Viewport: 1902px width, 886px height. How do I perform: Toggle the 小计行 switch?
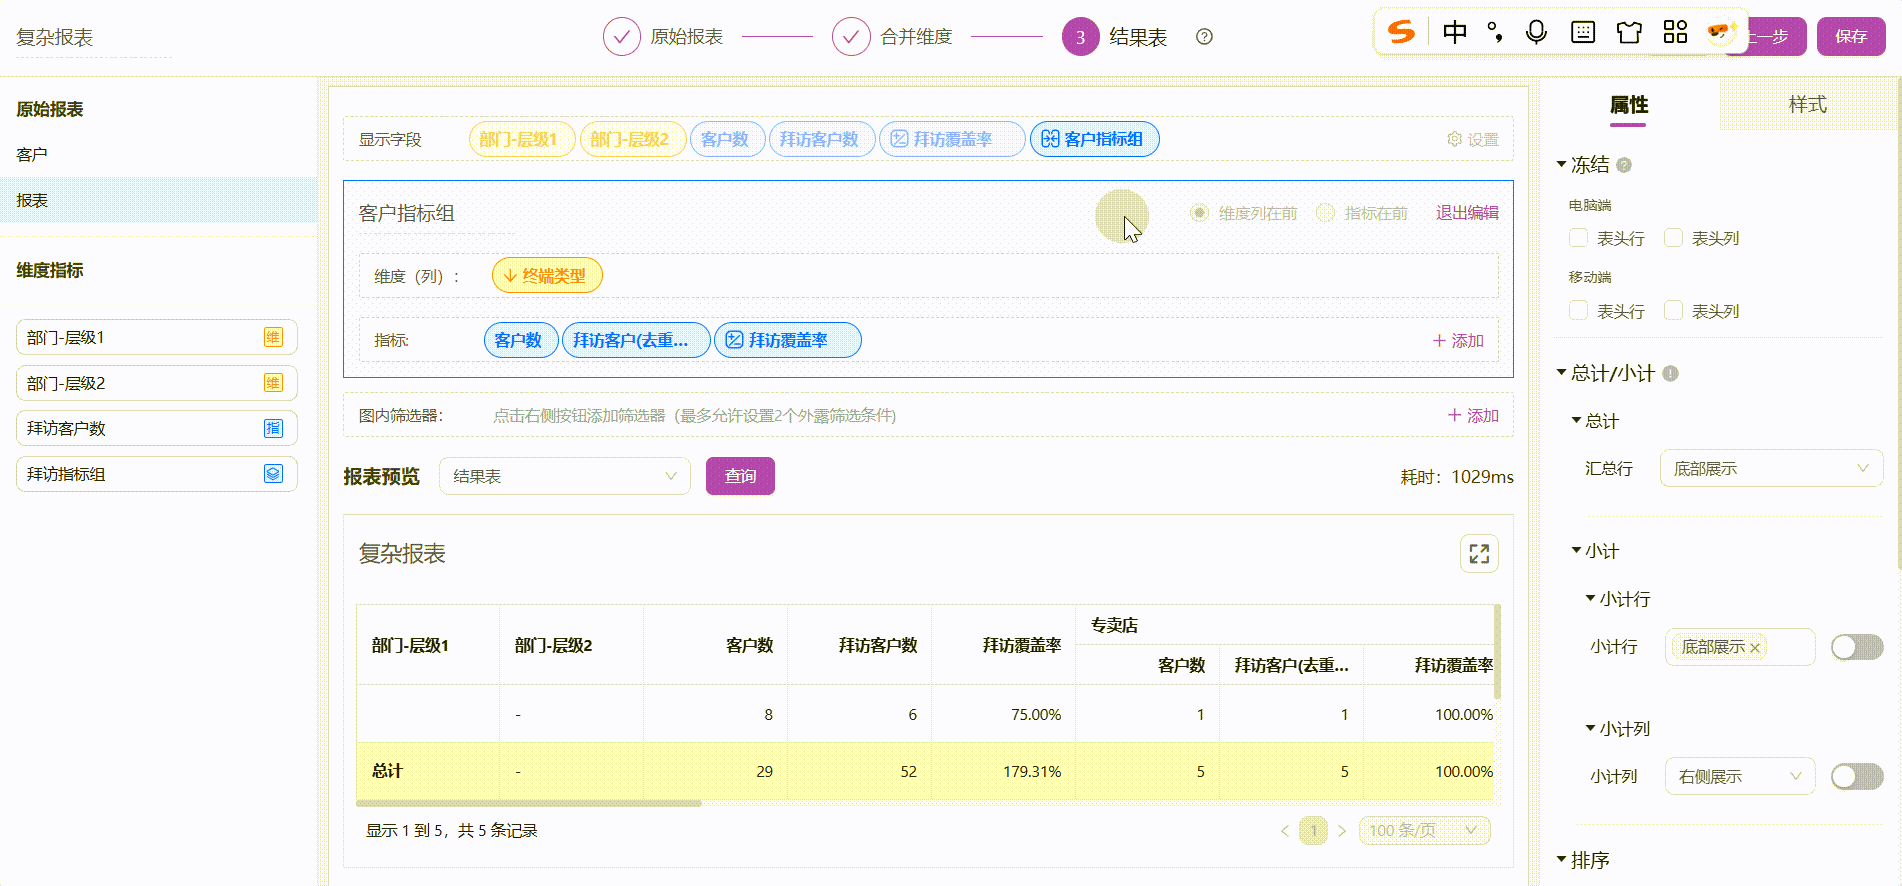click(x=1857, y=647)
